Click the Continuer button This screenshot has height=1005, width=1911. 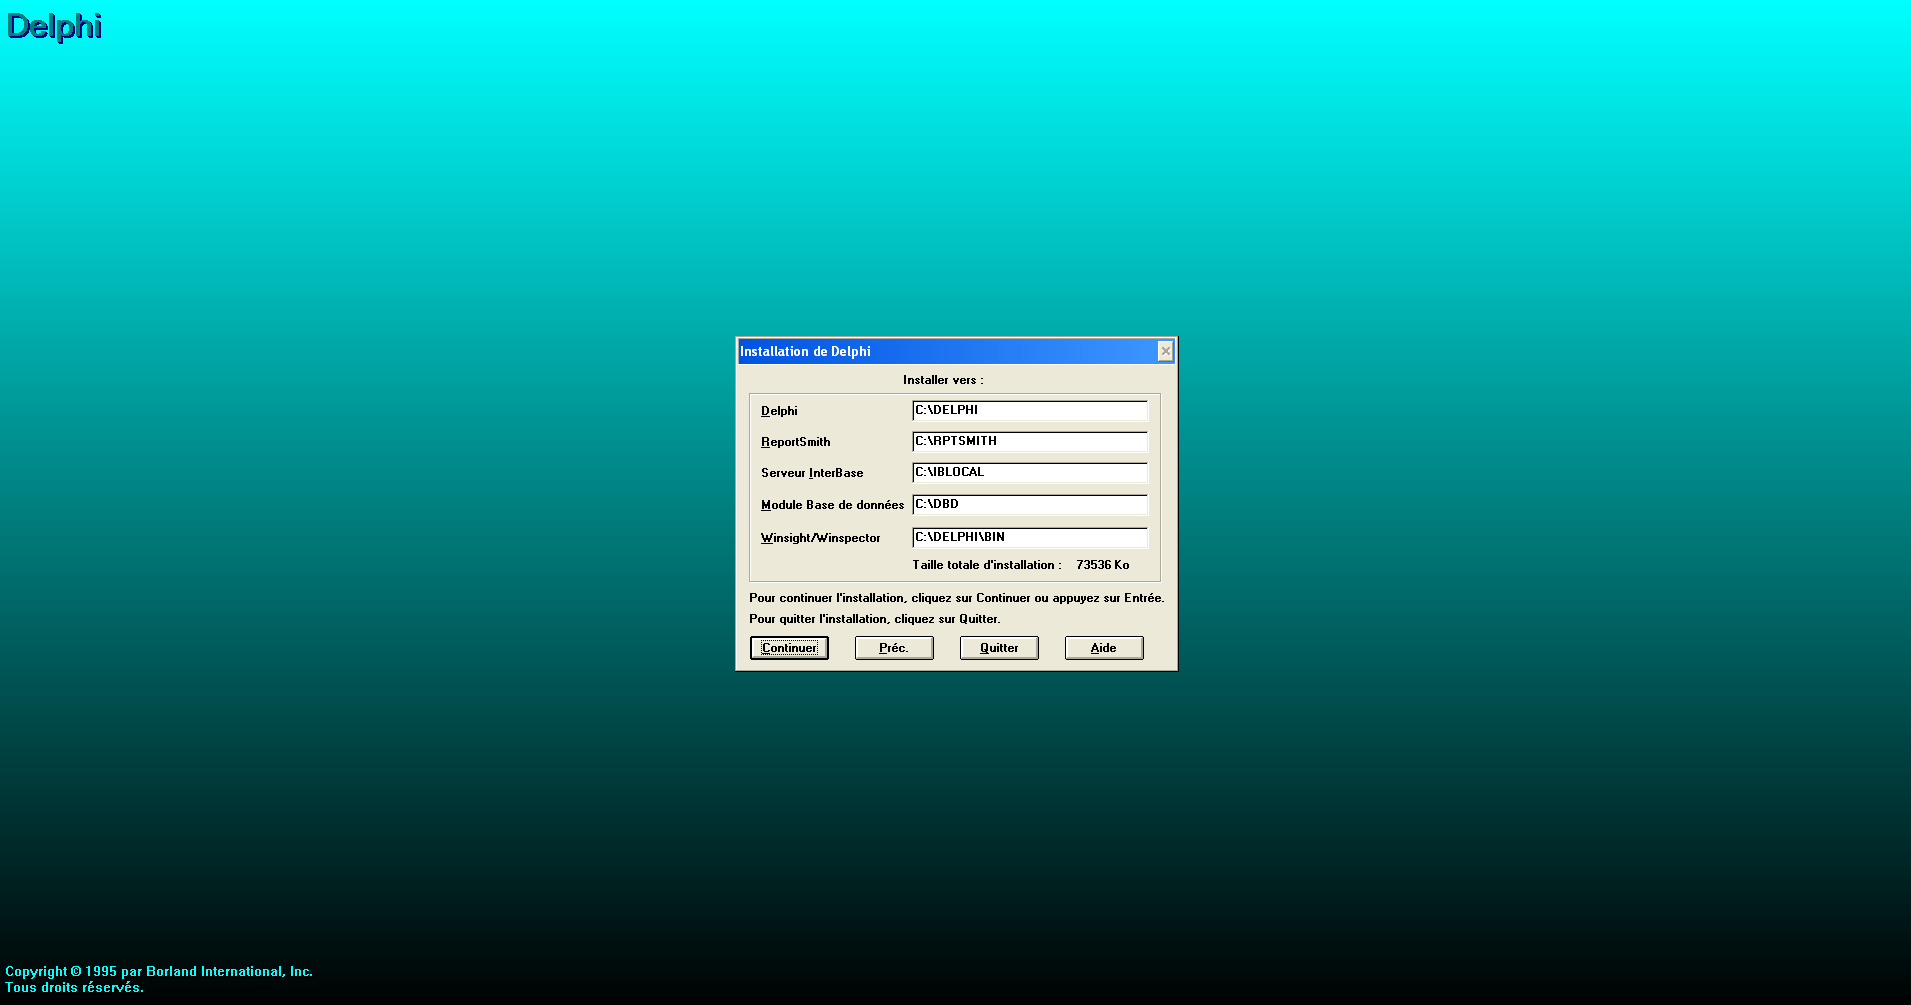coord(789,648)
